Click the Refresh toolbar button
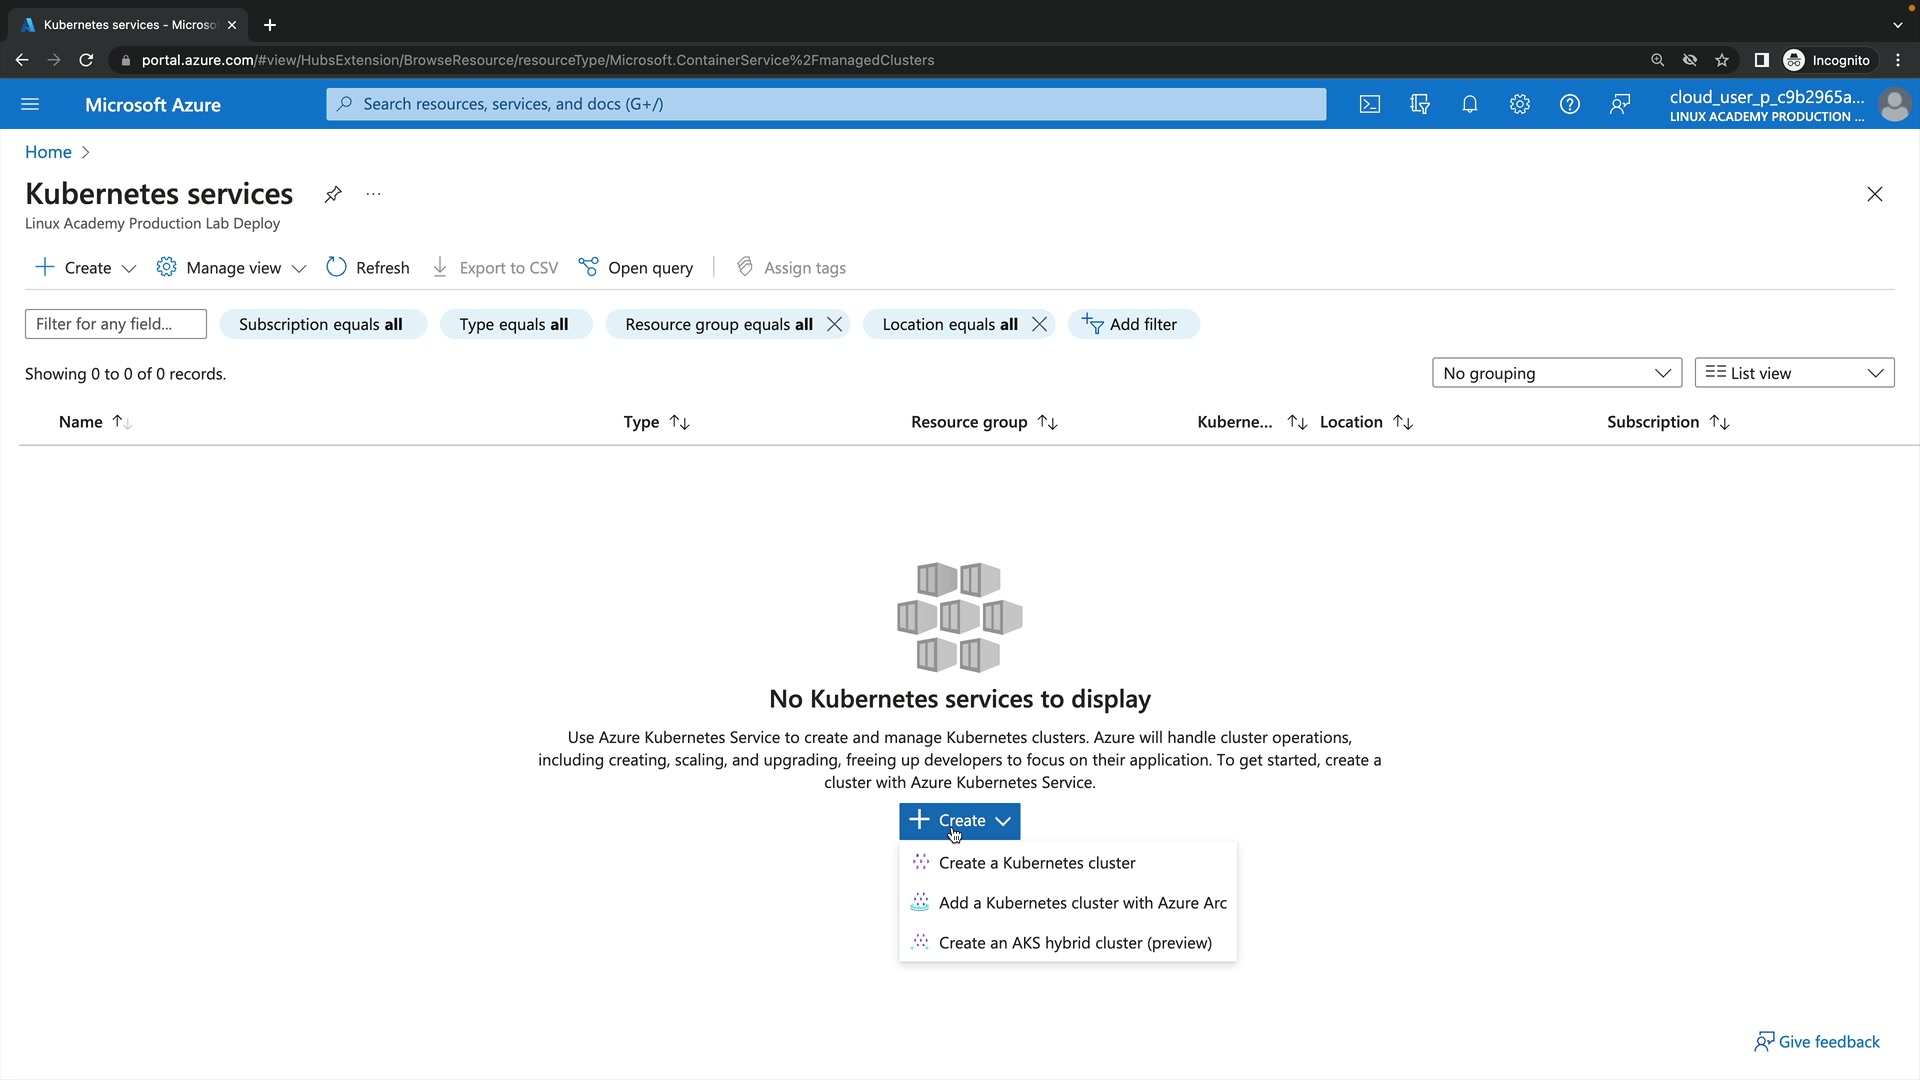 (x=368, y=268)
